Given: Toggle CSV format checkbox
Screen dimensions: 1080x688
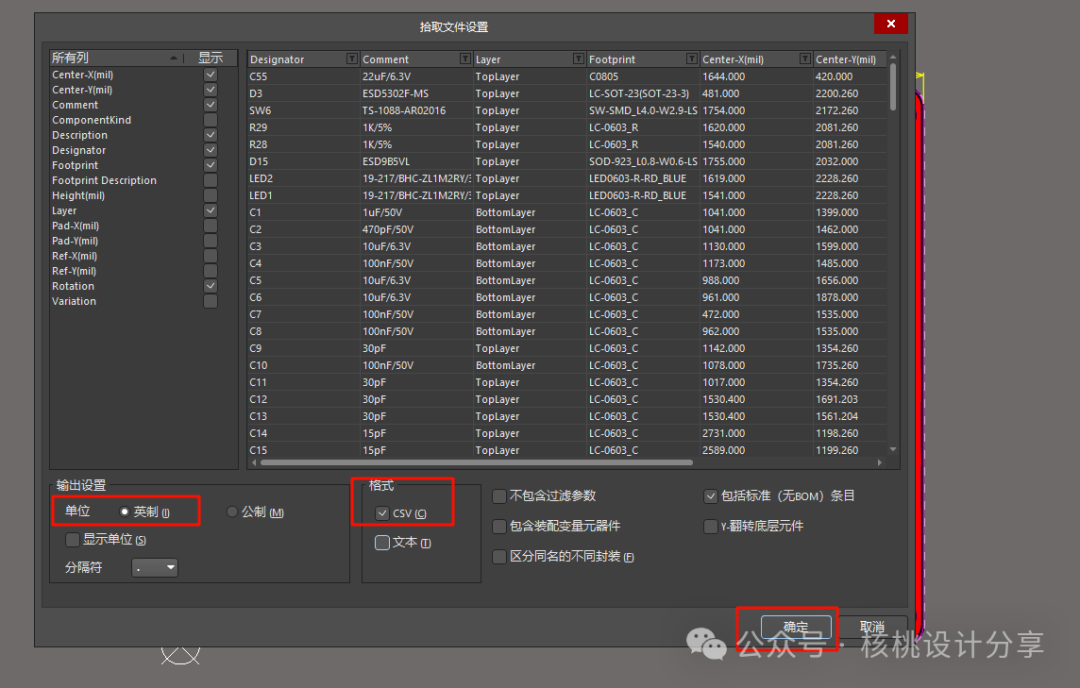Looking at the screenshot, I should (x=382, y=513).
